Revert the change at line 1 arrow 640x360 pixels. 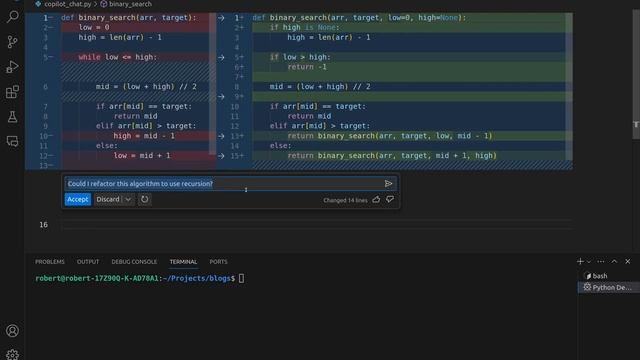(221, 18)
